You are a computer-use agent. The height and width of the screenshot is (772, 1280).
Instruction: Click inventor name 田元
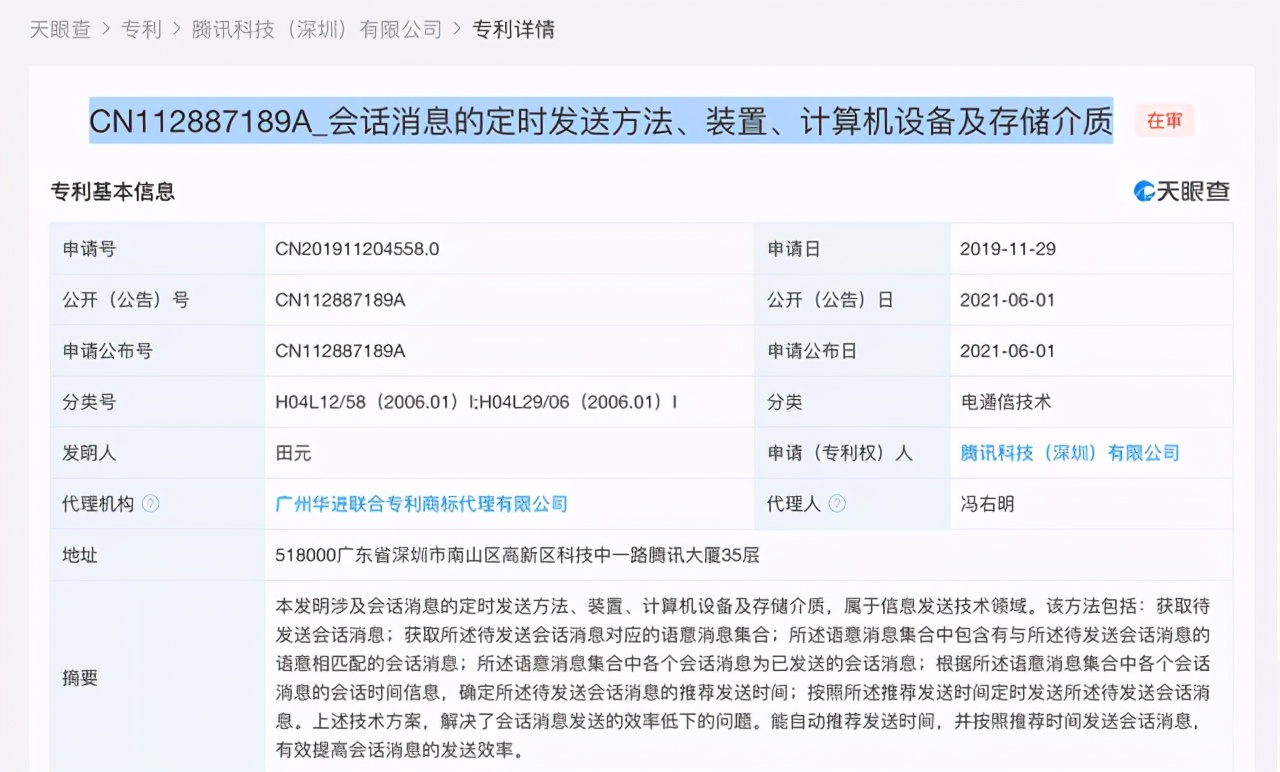click(x=293, y=453)
